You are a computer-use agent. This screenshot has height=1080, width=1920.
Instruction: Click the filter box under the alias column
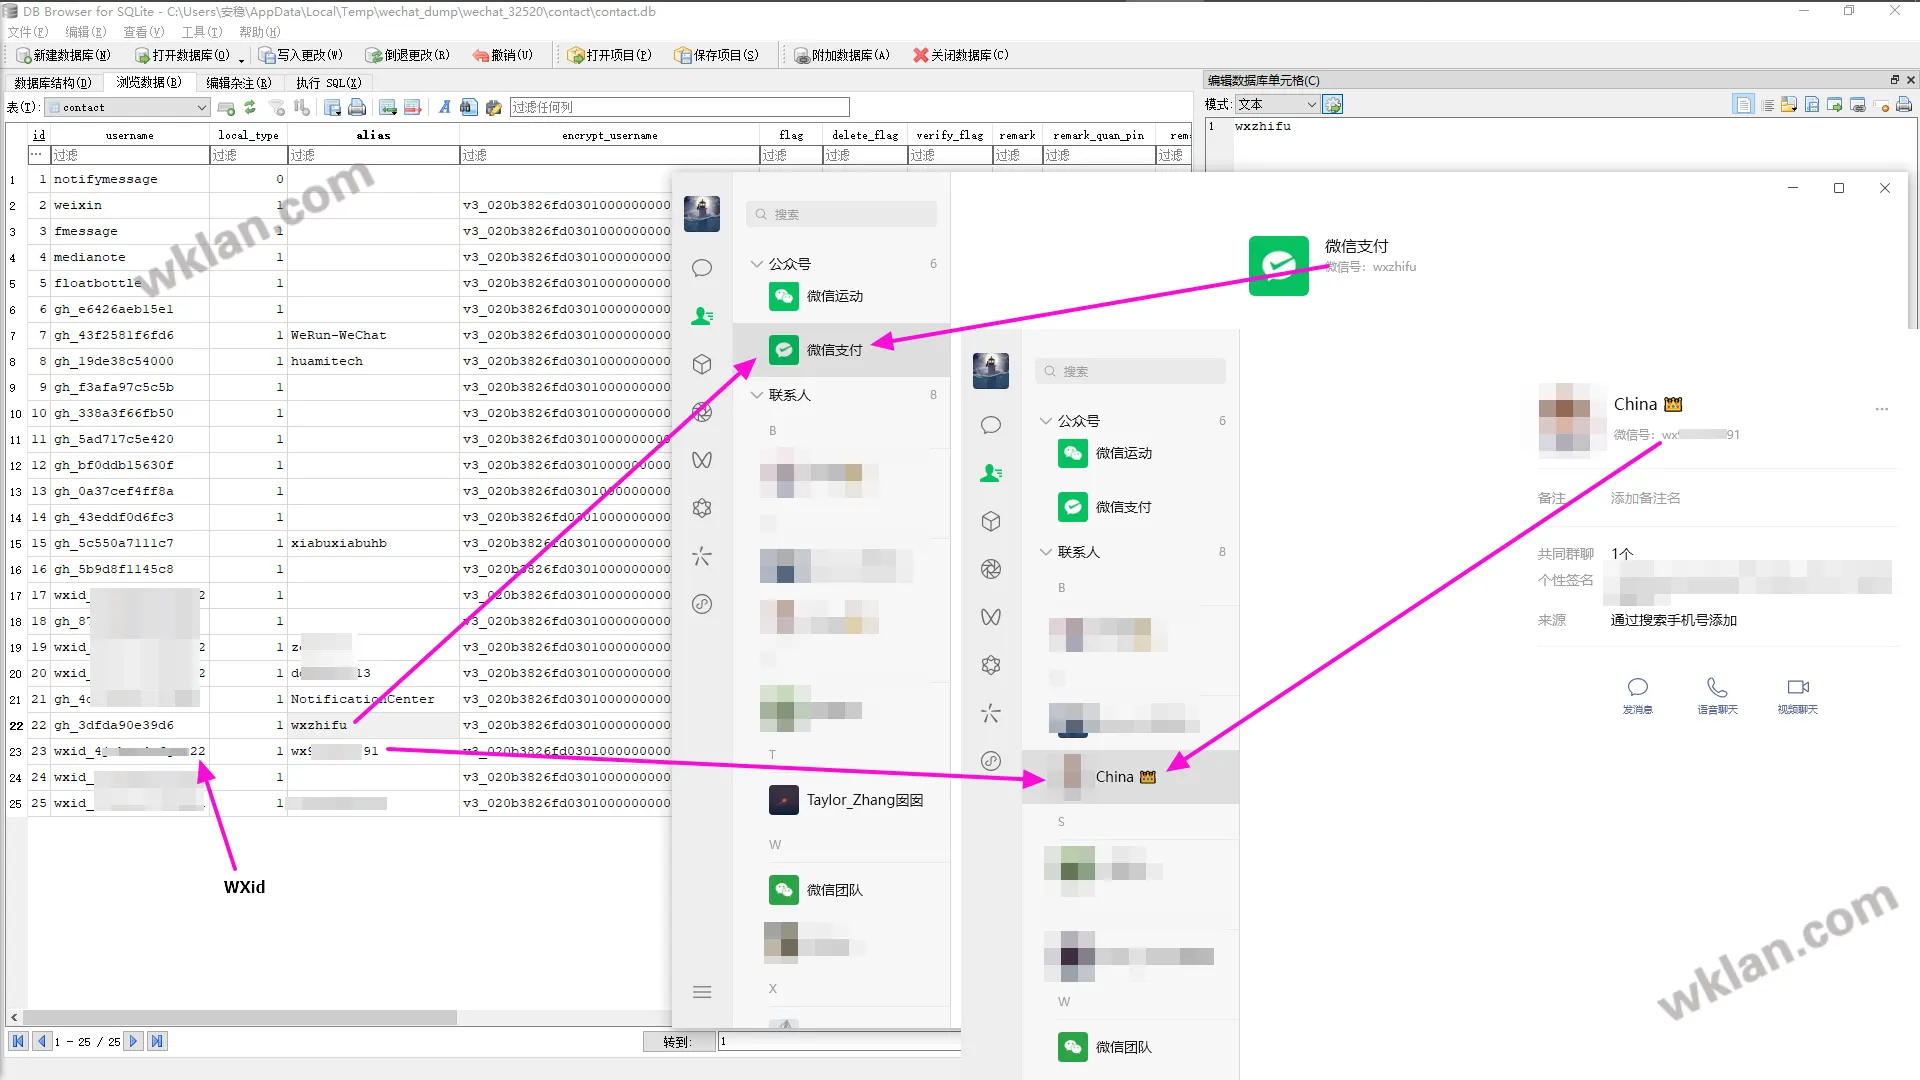point(373,155)
